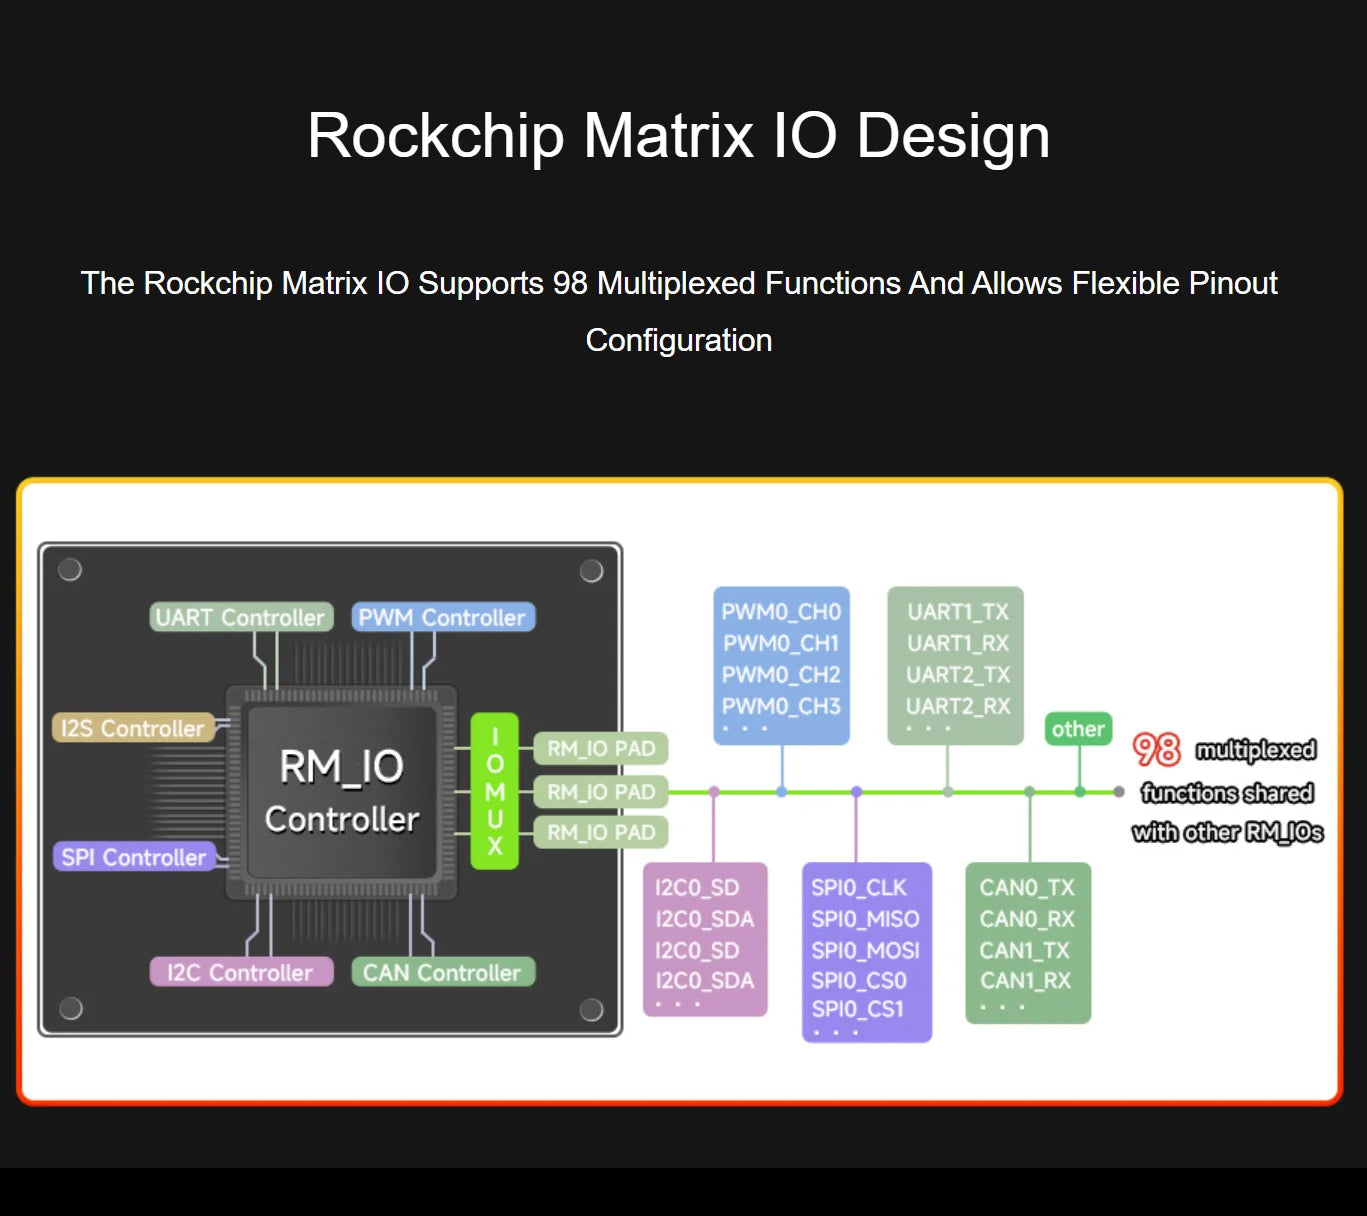Click the SPI0_CS1 entry
This screenshot has height=1216, width=1367.
click(857, 1009)
